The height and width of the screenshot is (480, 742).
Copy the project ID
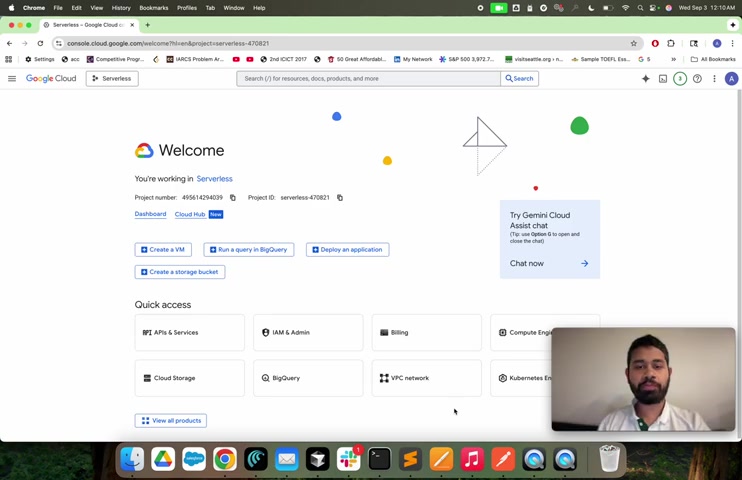(340, 197)
